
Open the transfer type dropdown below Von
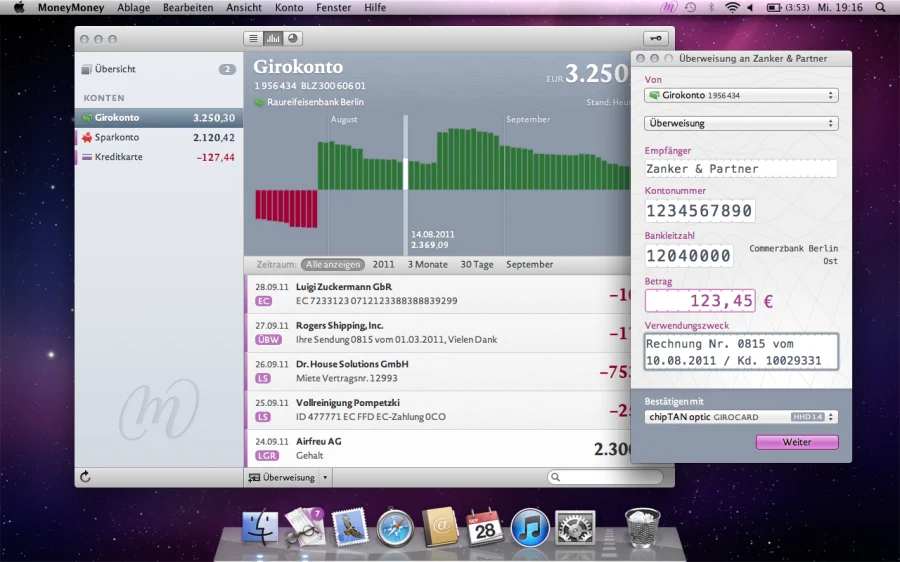point(741,123)
